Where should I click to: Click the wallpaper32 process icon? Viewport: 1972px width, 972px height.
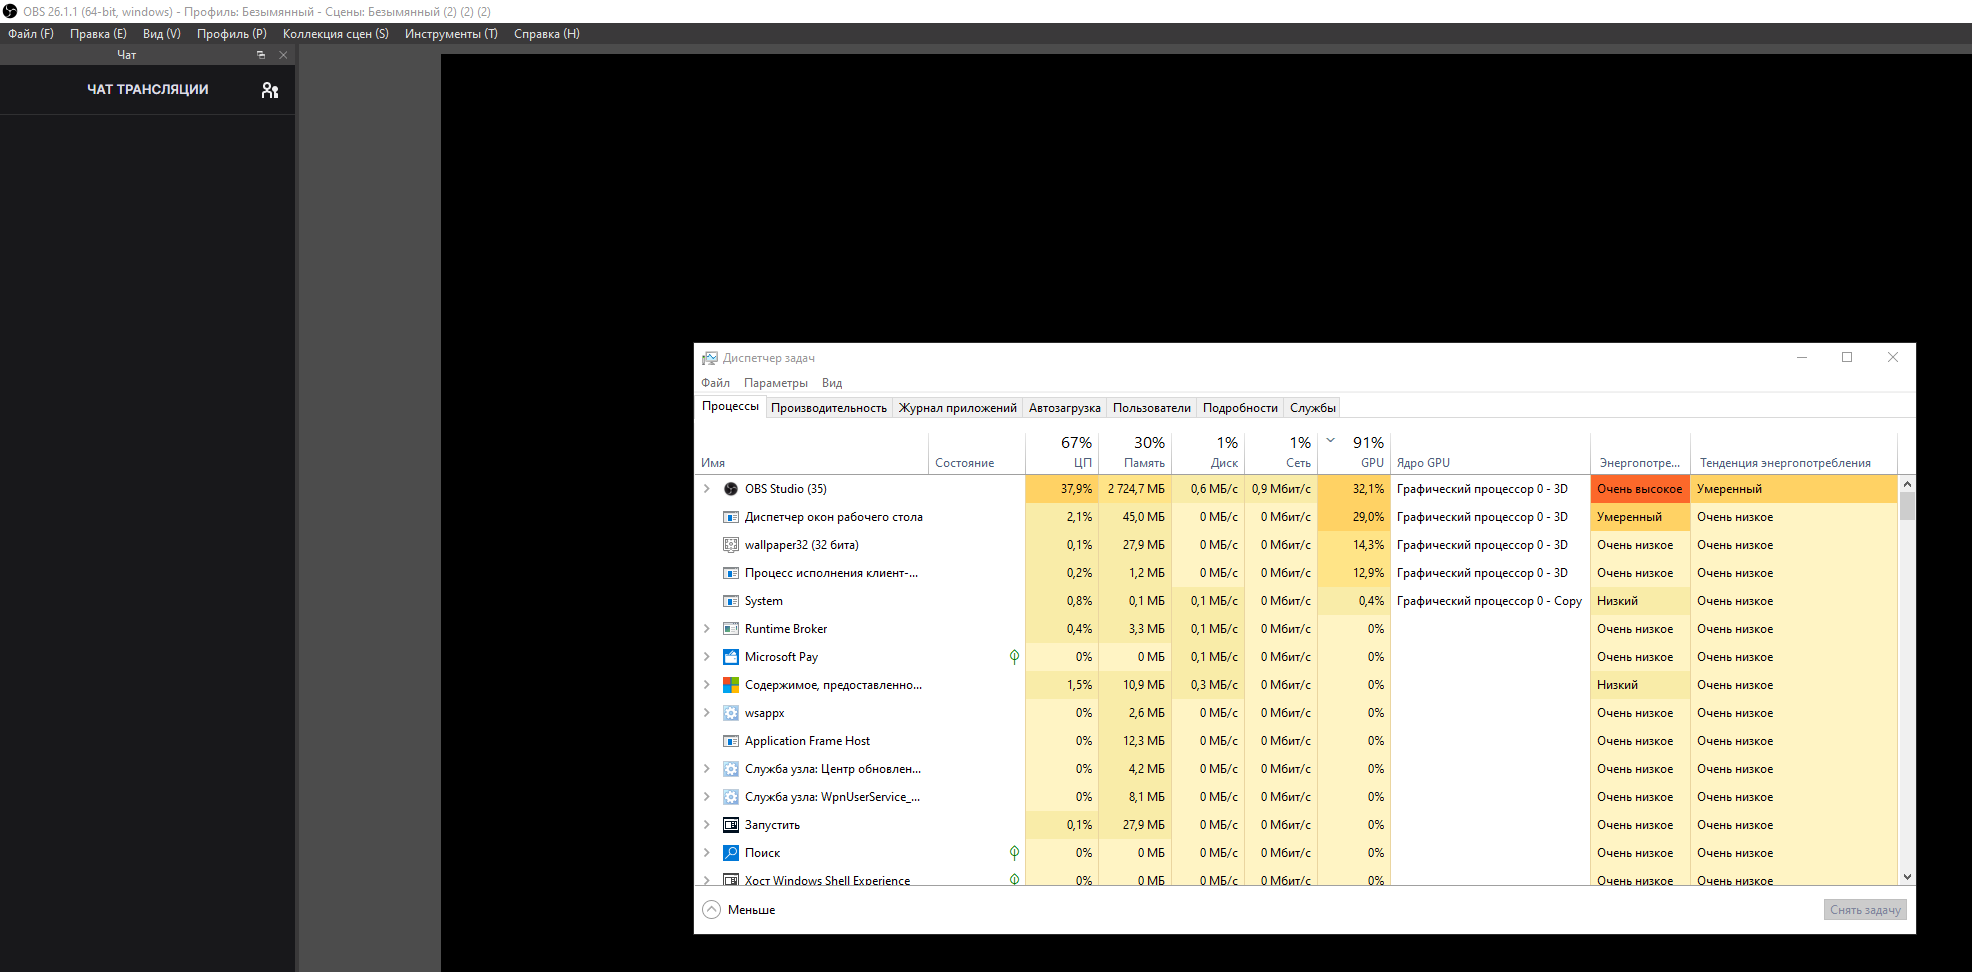click(731, 545)
